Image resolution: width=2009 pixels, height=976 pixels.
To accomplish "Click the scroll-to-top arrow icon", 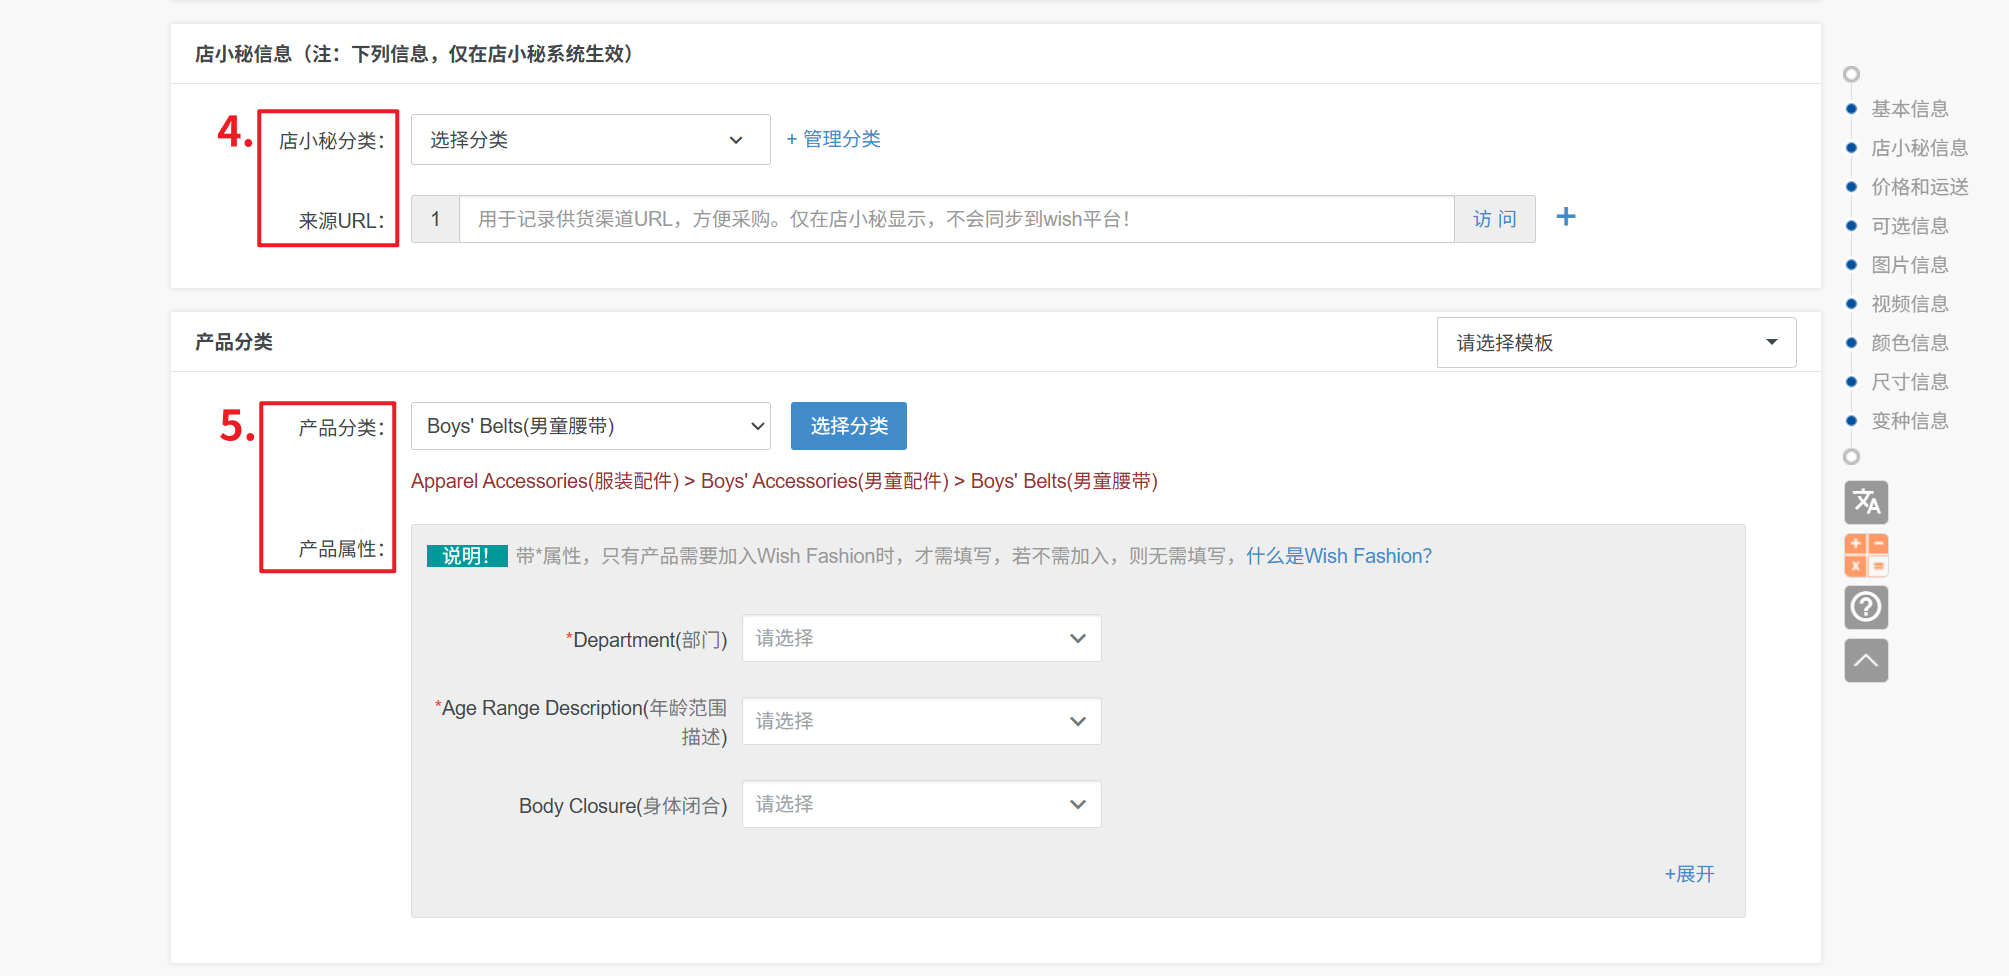I will coord(1866,661).
